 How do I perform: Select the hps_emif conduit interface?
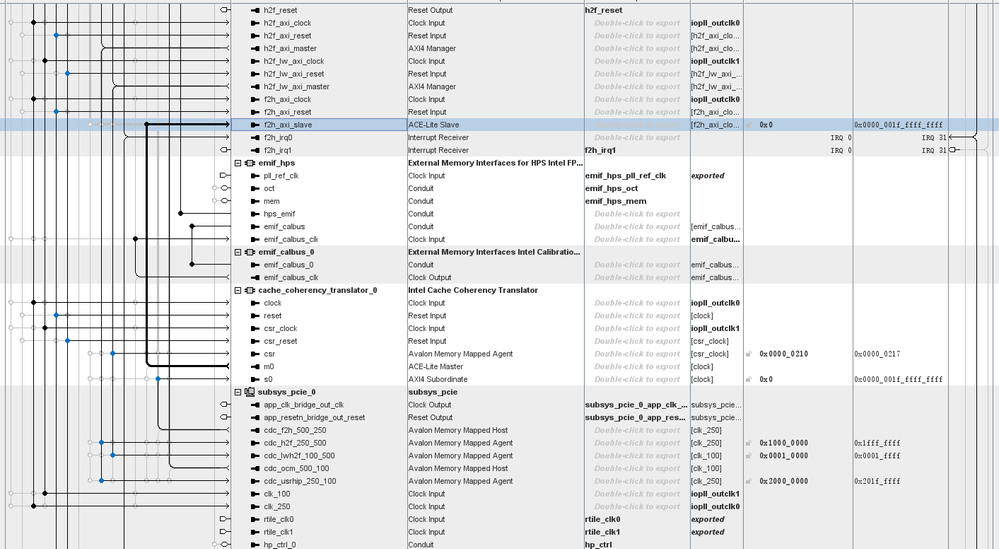279,214
